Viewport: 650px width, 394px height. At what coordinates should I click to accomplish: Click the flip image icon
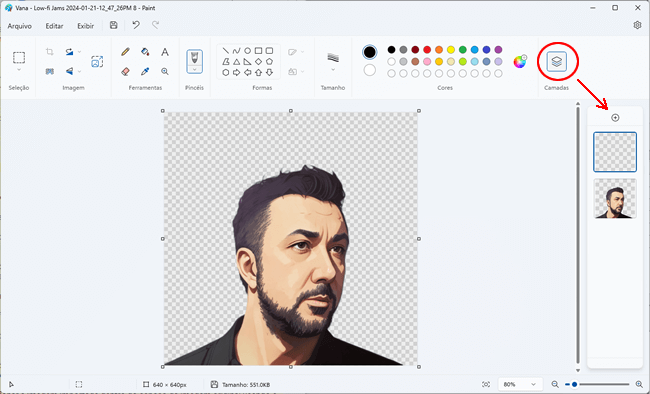pyautogui.click(x=69, y=71)
